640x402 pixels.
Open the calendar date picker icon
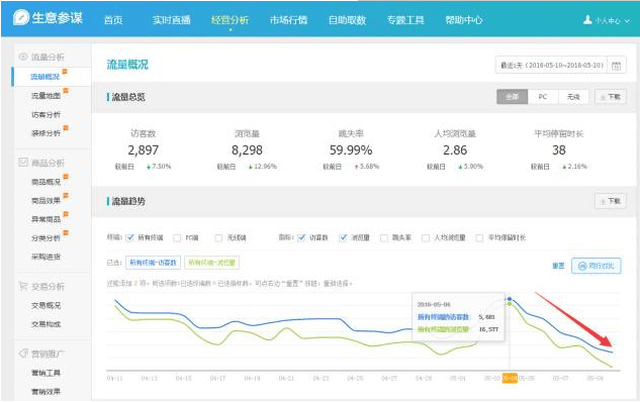(x=617, y=66)
